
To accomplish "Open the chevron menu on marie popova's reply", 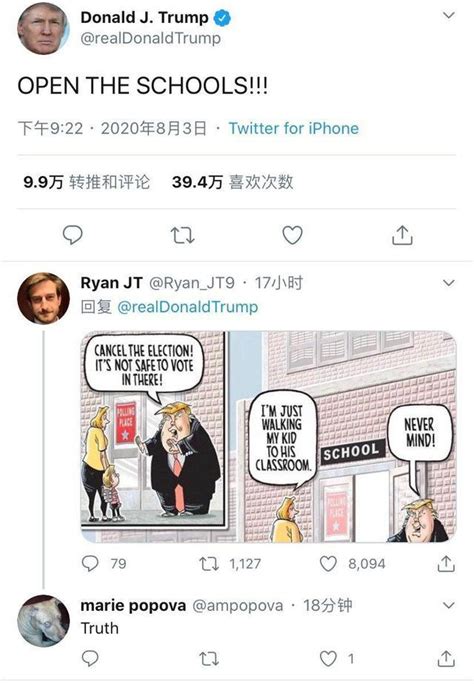I will pyautogui.click(x=449, y=605).
